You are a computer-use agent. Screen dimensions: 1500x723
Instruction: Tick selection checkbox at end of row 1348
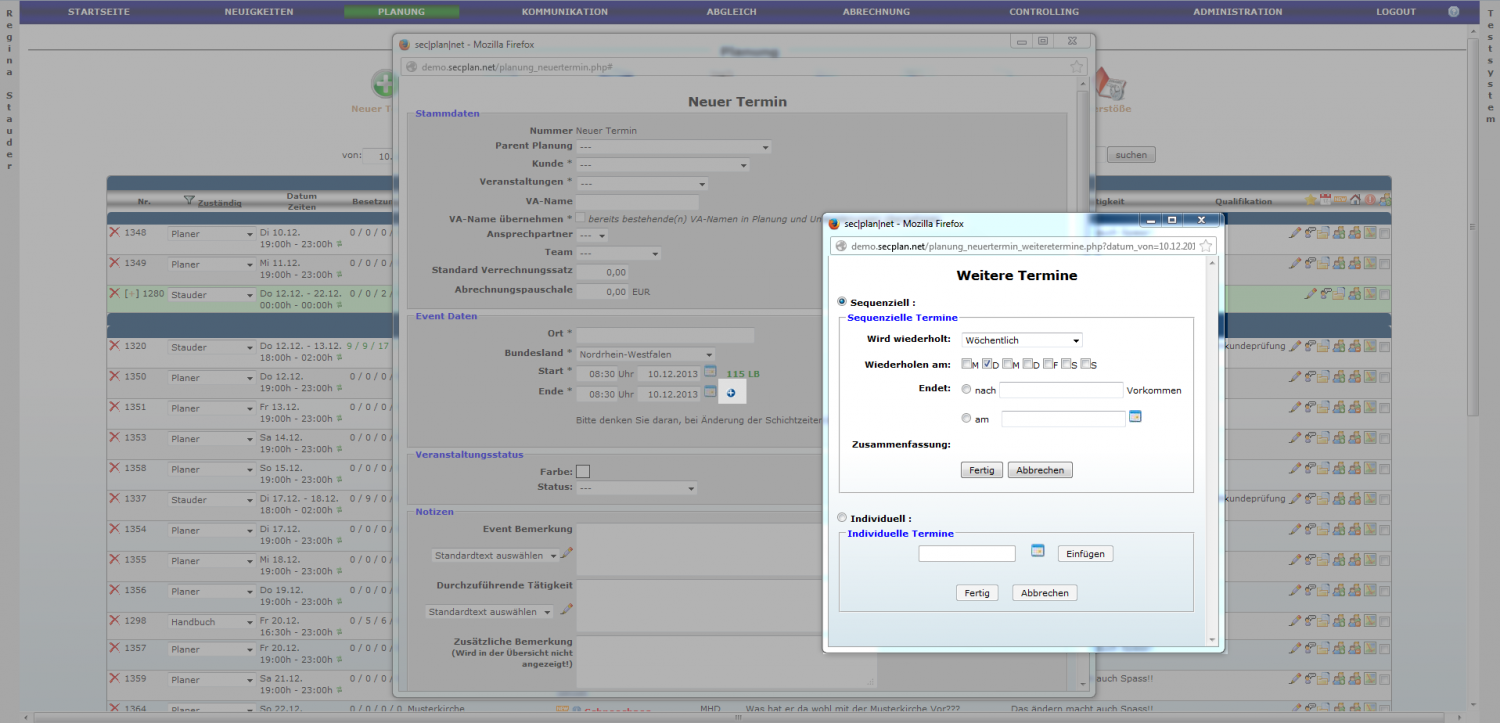[x=1385, y=234]
